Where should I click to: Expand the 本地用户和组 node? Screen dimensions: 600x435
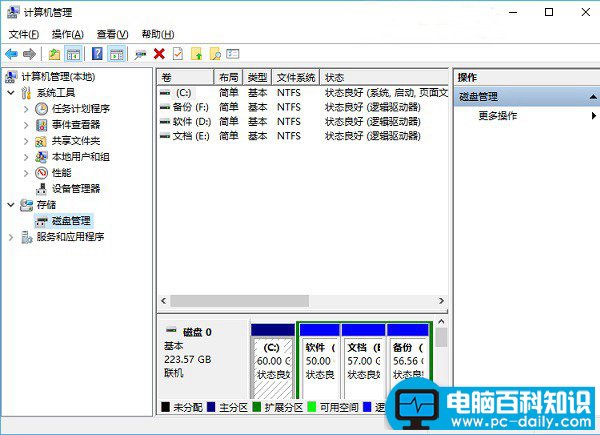pos(26,157)
